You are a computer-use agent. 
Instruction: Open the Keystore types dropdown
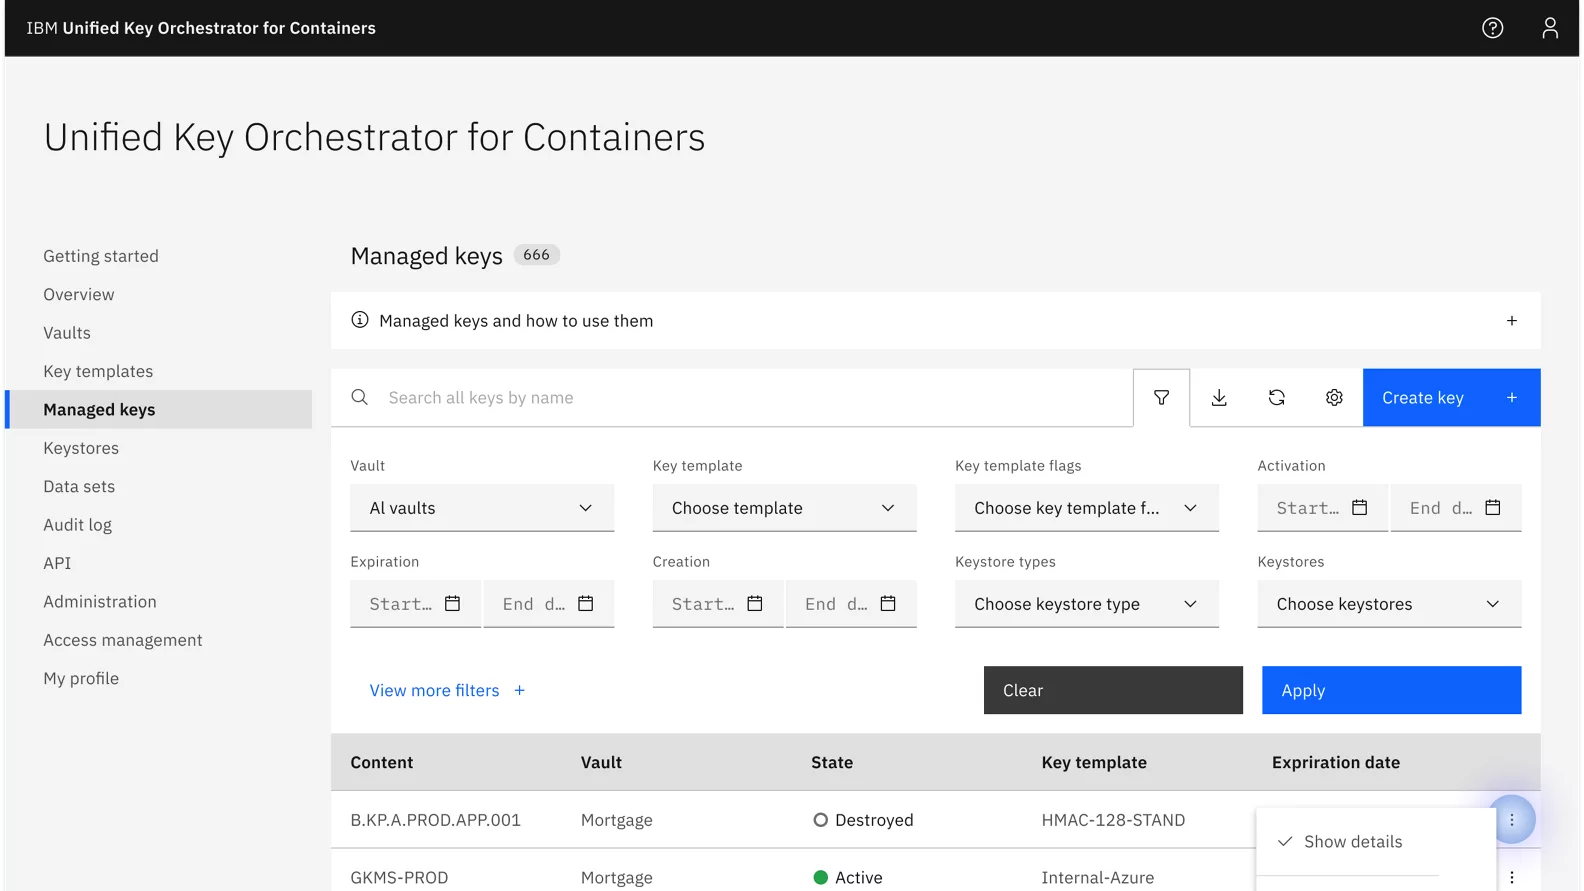coord(1087,604)
